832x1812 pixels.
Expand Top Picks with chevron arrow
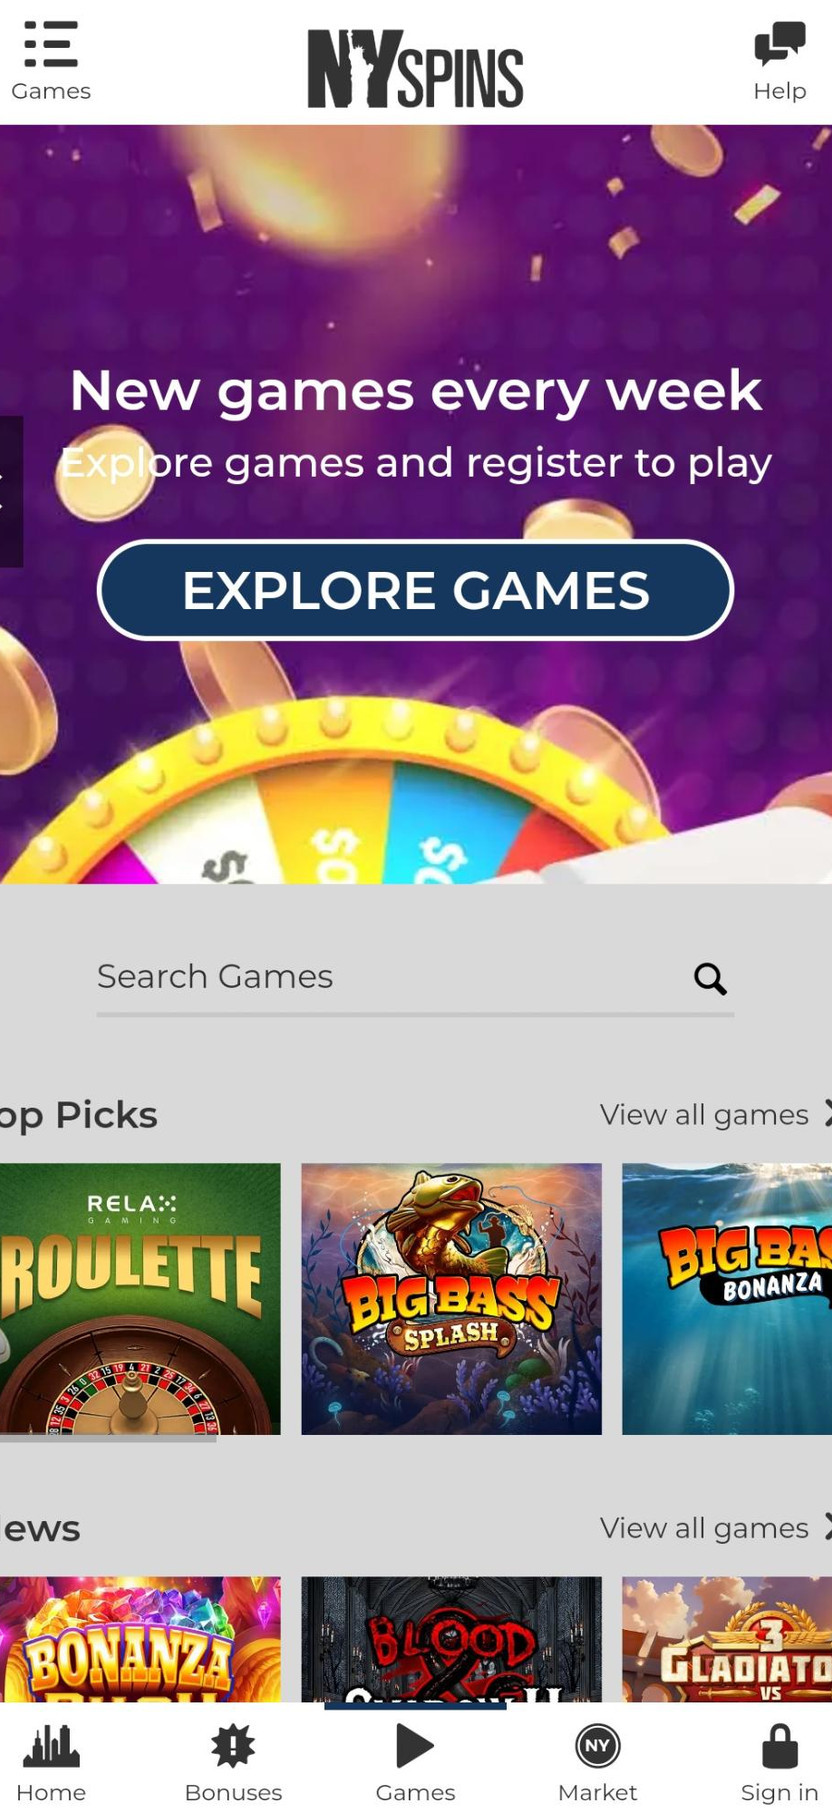[826, 1113]
